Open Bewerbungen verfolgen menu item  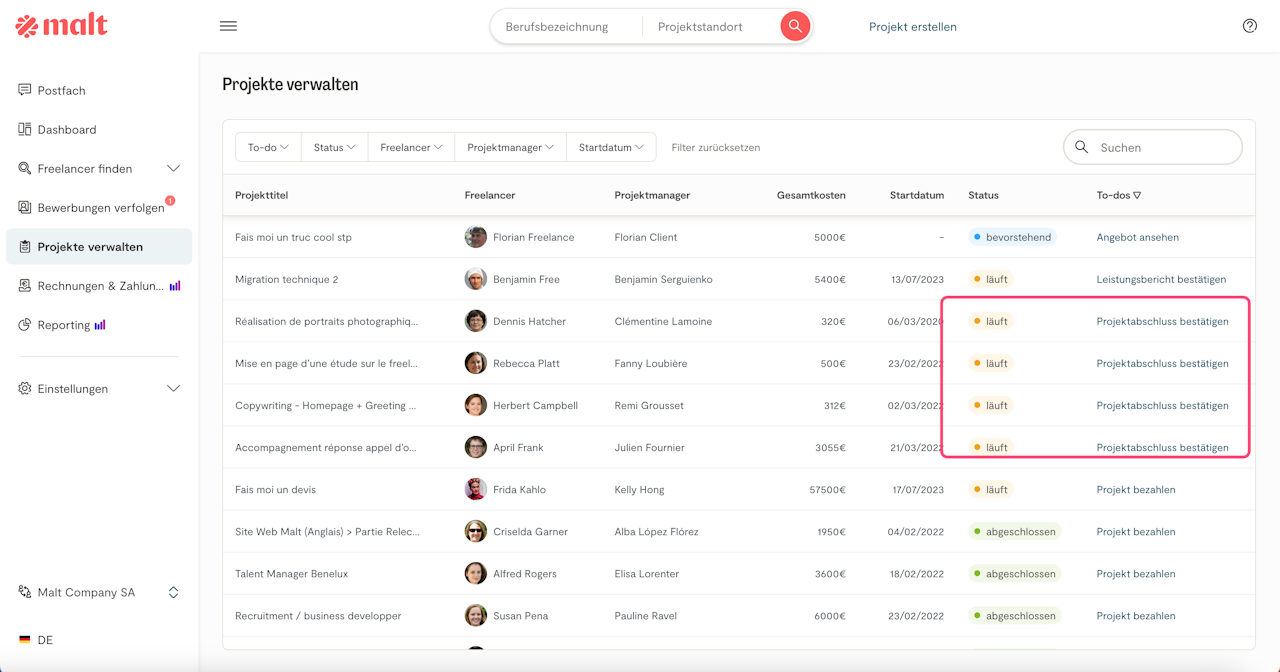click(100, 208)
